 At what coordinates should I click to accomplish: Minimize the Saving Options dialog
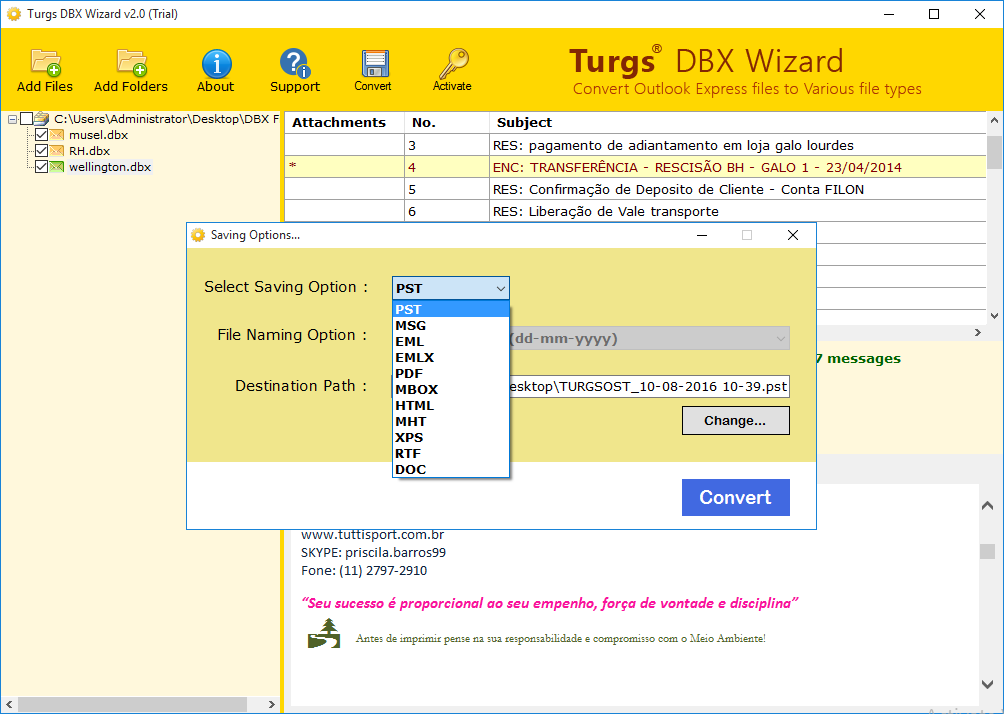pos(702,235)
